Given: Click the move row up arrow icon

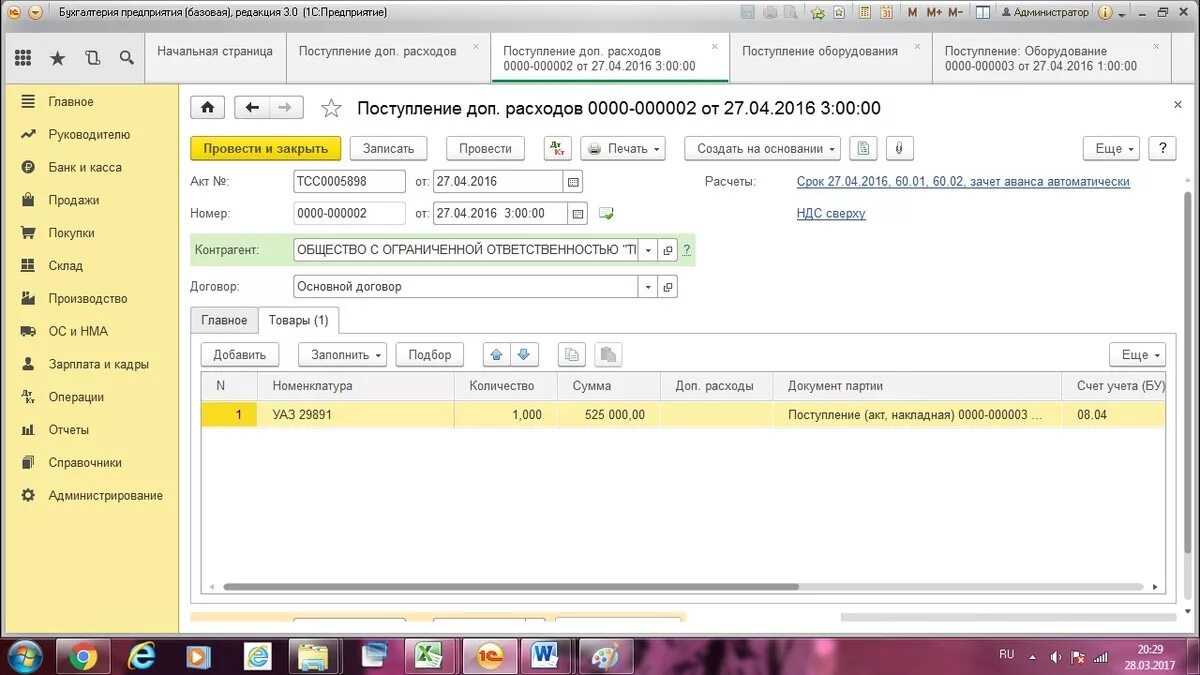Looking at the screenshot, I should point(497,354).
